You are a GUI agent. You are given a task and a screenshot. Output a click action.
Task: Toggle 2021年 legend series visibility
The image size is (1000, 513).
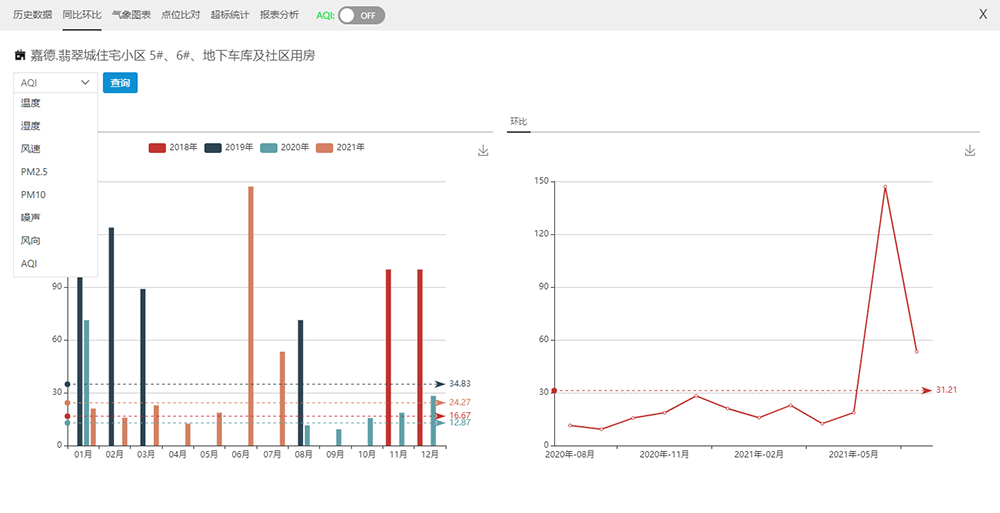click(340, 148)
